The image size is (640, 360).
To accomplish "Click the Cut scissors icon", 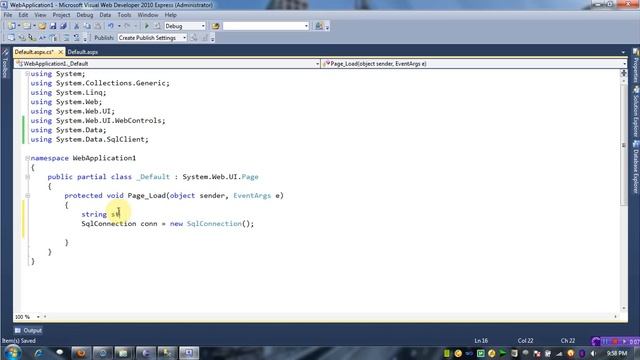I will [76, 26].
